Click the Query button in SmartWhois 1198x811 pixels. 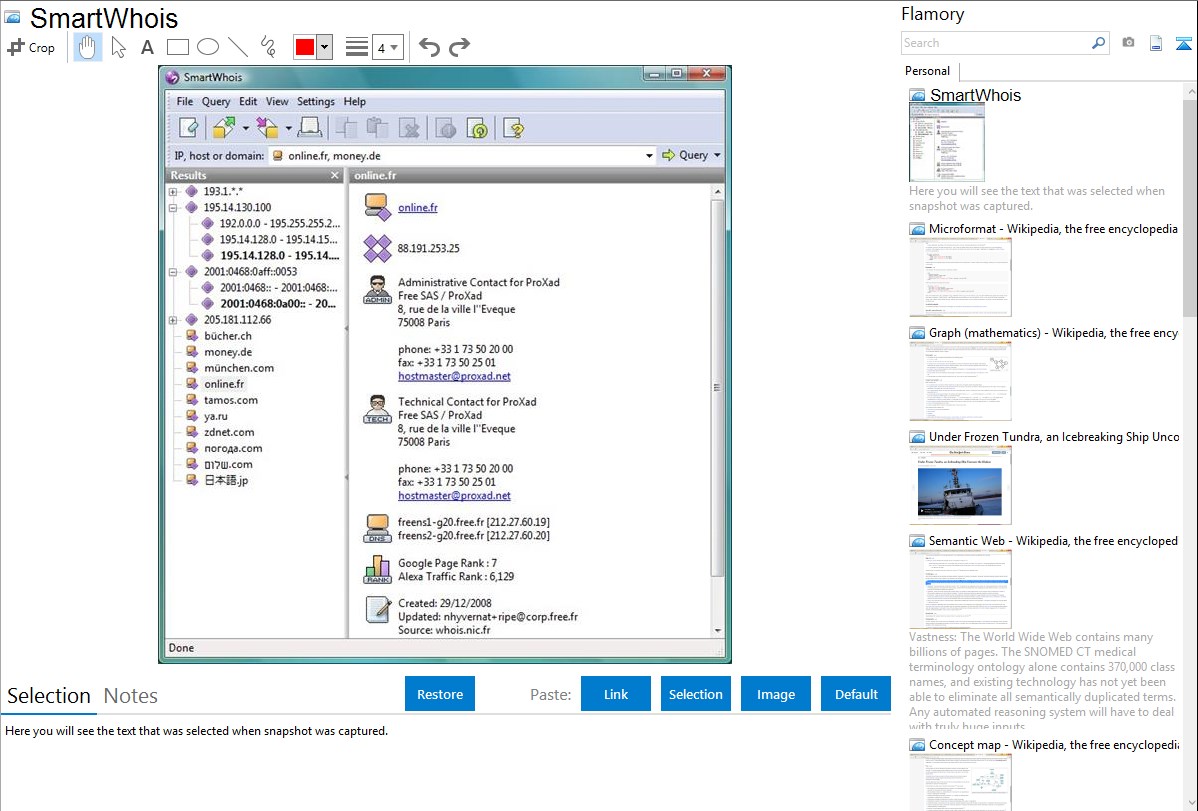[x=685, y=155]
